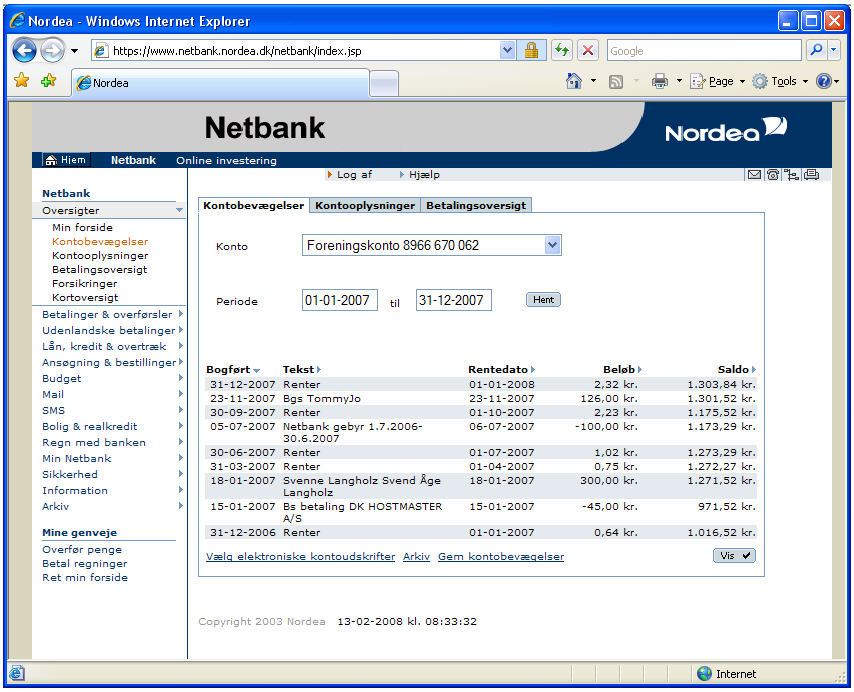
Task: Sort by the Rentedato column header
Action: pos(501,369)
